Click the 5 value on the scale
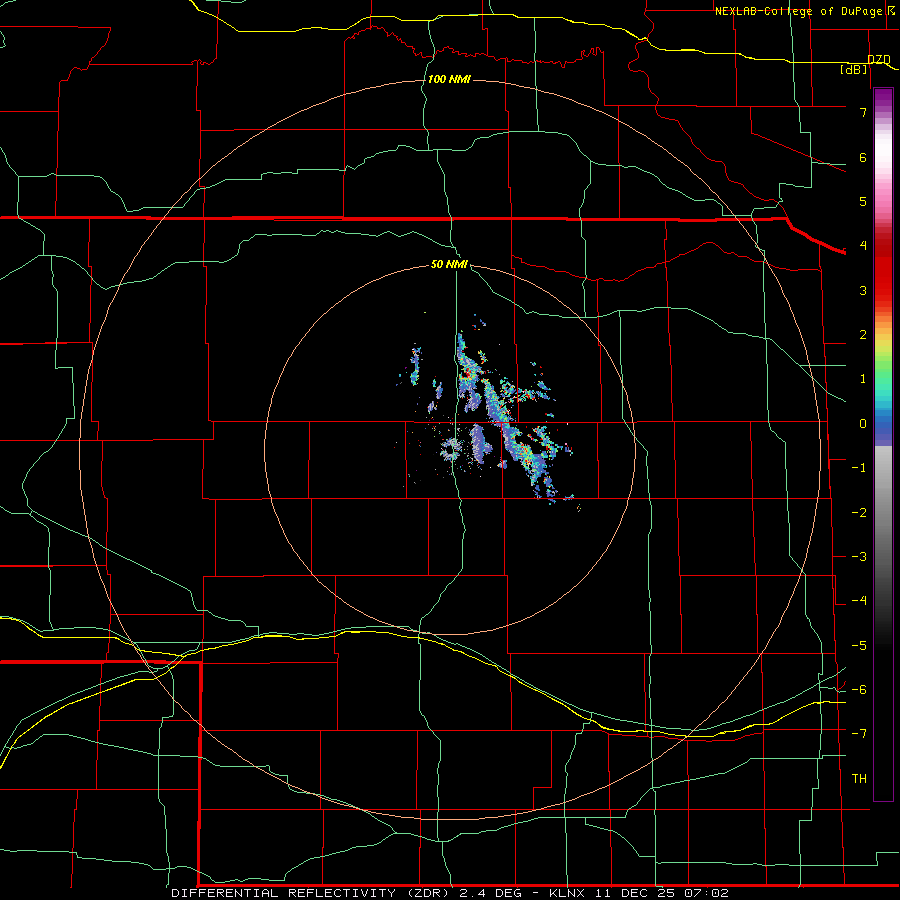Screen dimensions: 900x900 coord(863,201)
